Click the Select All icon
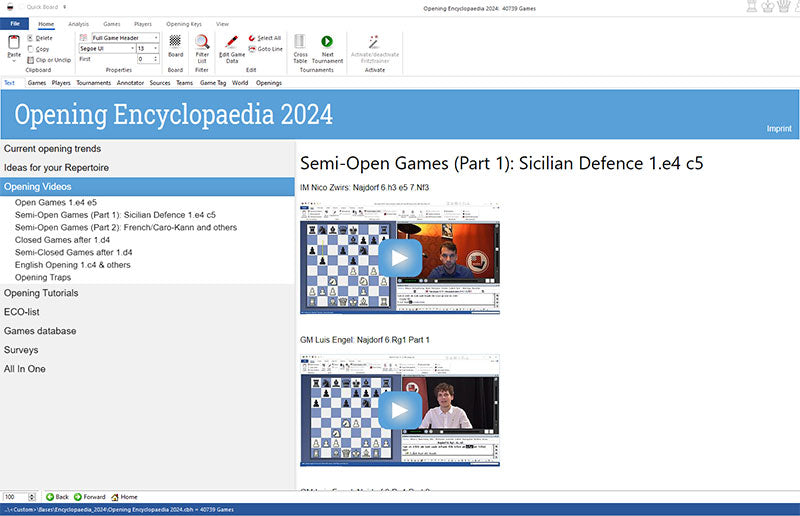The width and height of the screenshot is (800, 516). [x=251, y=37]
